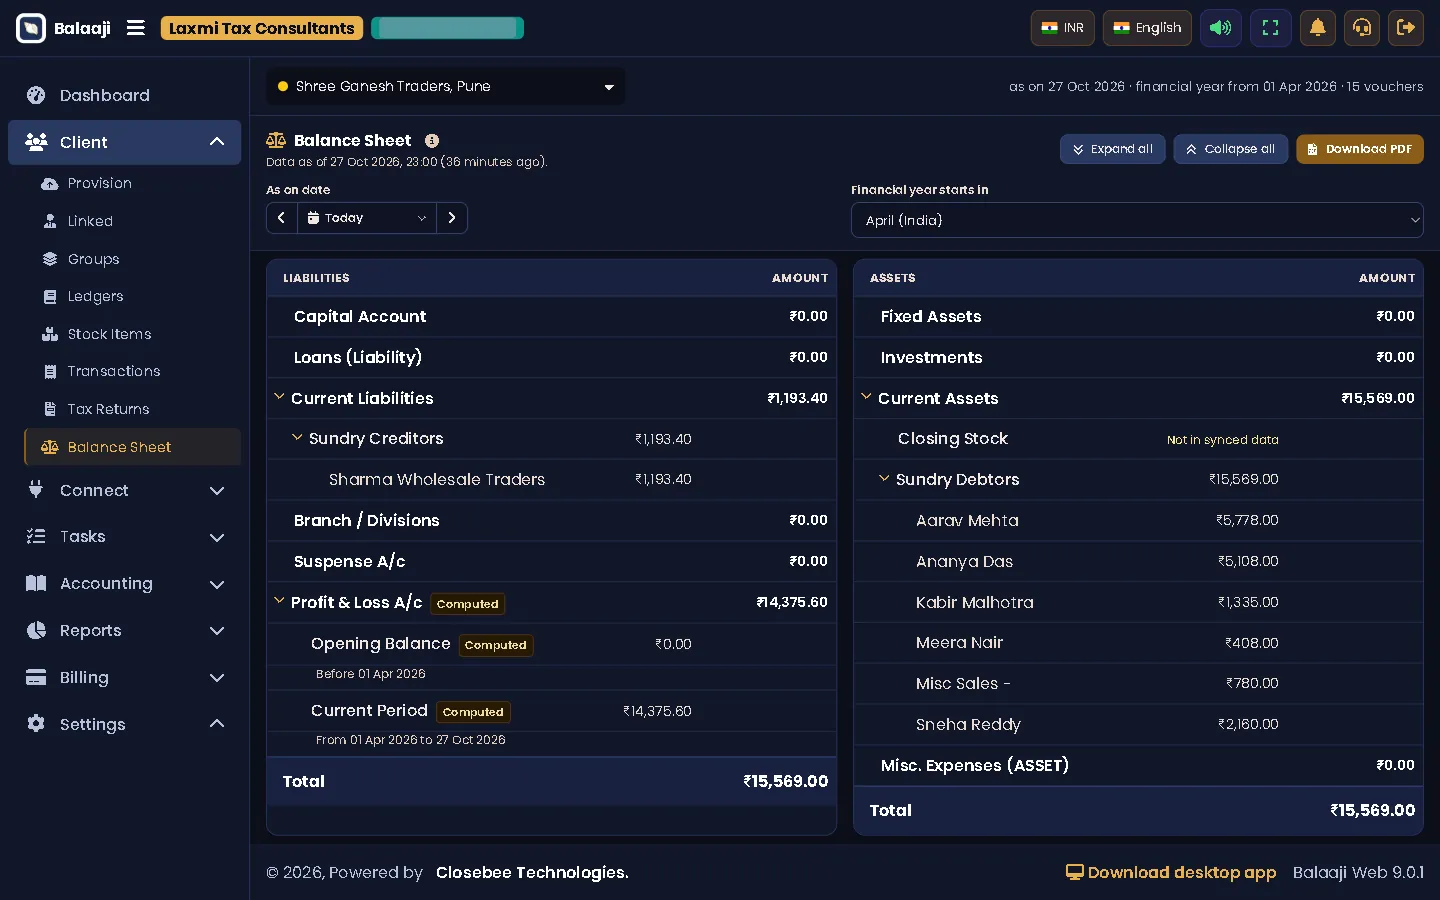Click the info icon beside Balance Sheet title
1440x900 pixels.
(x=432, y=141)
